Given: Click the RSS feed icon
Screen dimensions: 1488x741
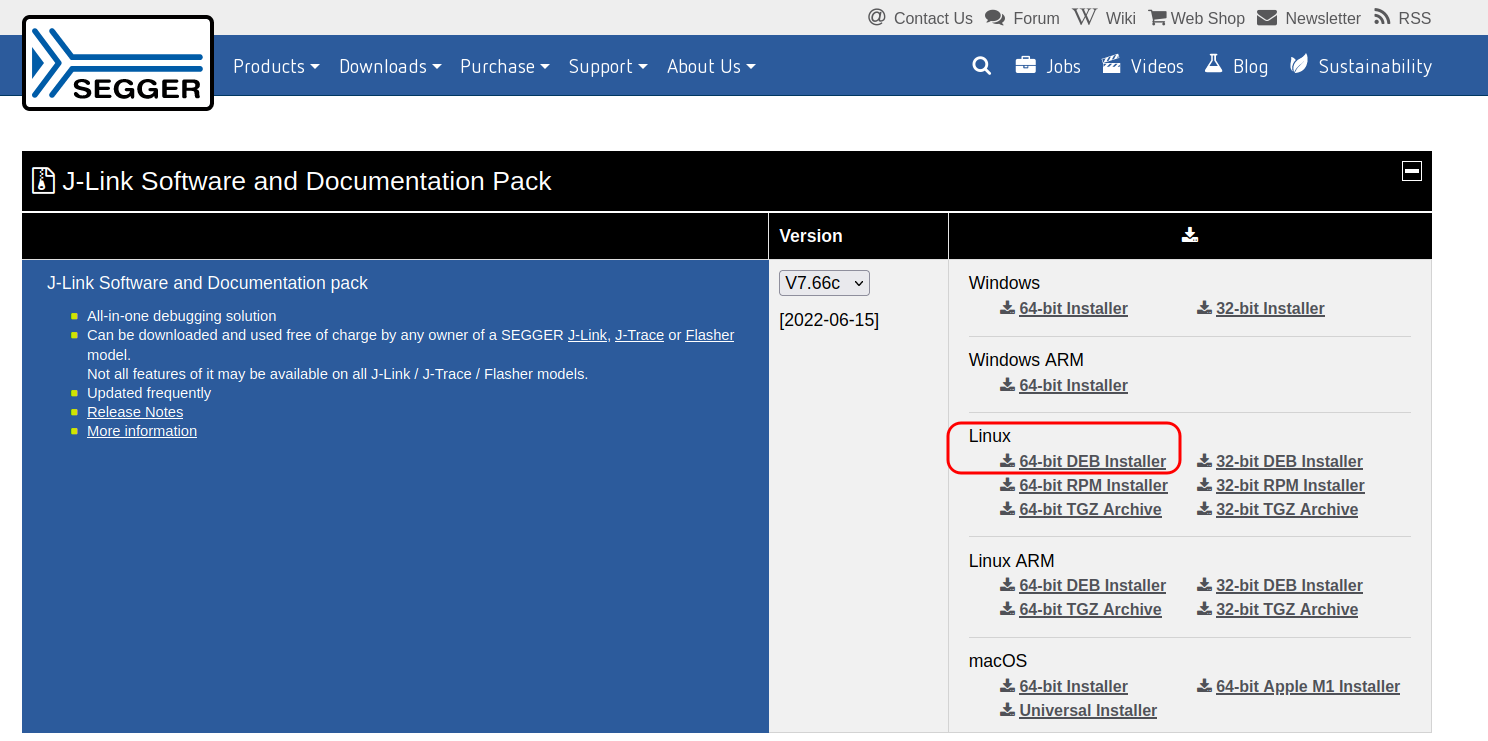Looking at the screenshot, I should click(1383, 18).
